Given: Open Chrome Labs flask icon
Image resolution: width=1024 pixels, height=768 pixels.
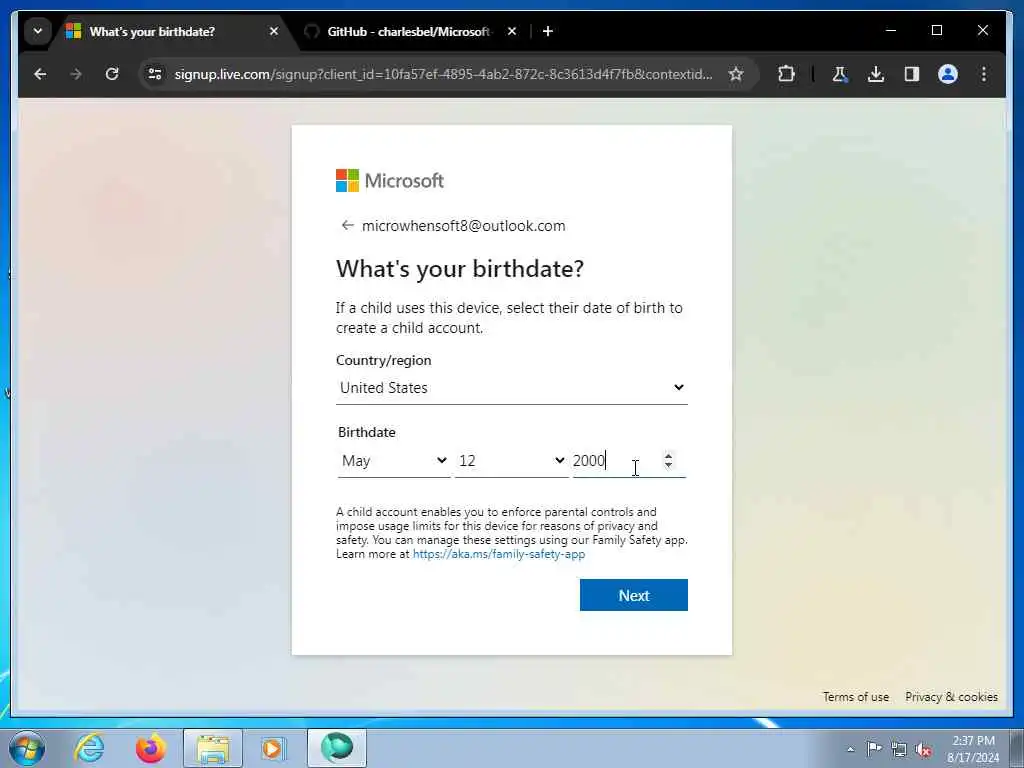Looking at the screenshot, I should pyautogui.click(x=840, y=74).
